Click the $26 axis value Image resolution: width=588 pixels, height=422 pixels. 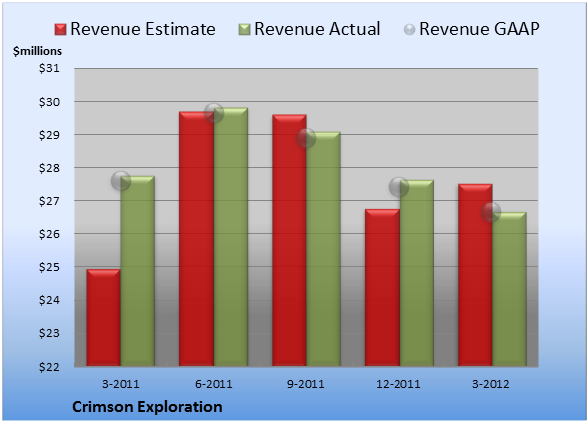point(49,234)
